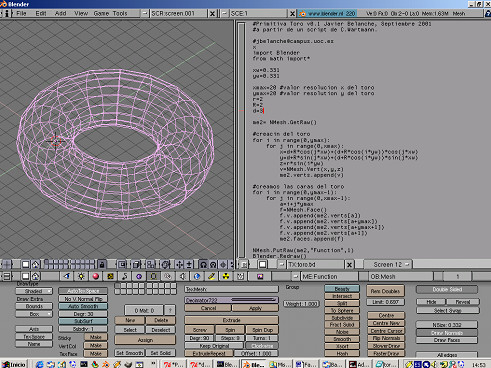Open the Shaded DrawType dropdown
This screenshot has height=368, width=491.
coord(34,291)
